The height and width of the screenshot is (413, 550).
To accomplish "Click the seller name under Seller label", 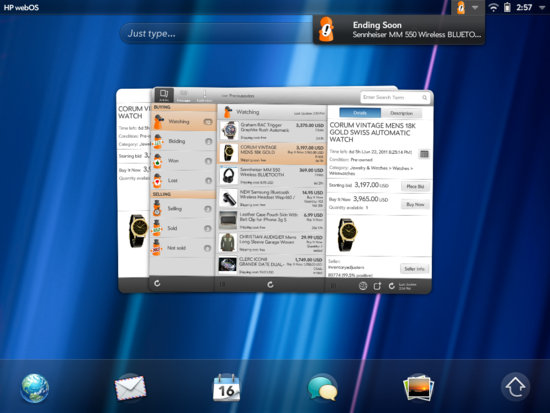I will (x=346, y=267).
